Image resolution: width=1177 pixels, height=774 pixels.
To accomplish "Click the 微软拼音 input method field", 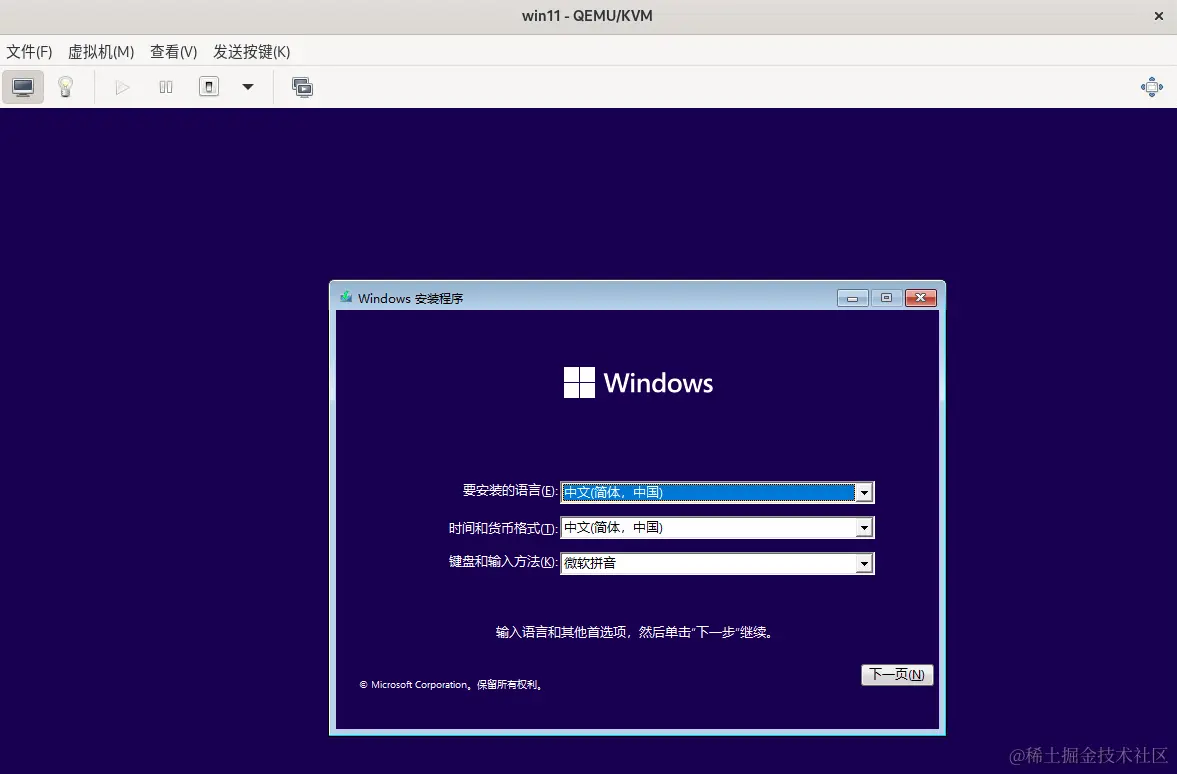I will (x=717, y=563).
